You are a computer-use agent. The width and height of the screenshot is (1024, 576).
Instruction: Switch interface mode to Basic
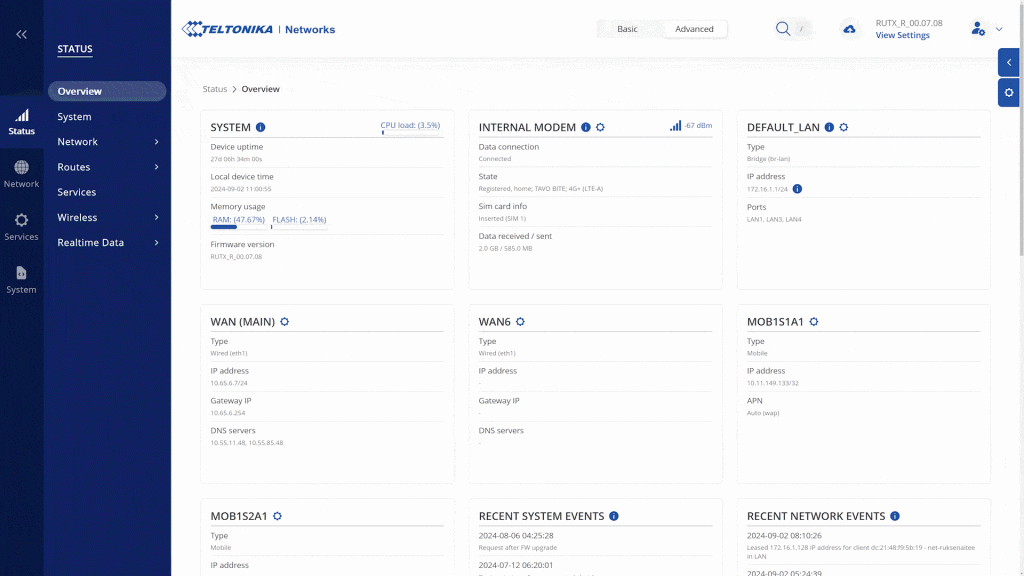[627, 29]
